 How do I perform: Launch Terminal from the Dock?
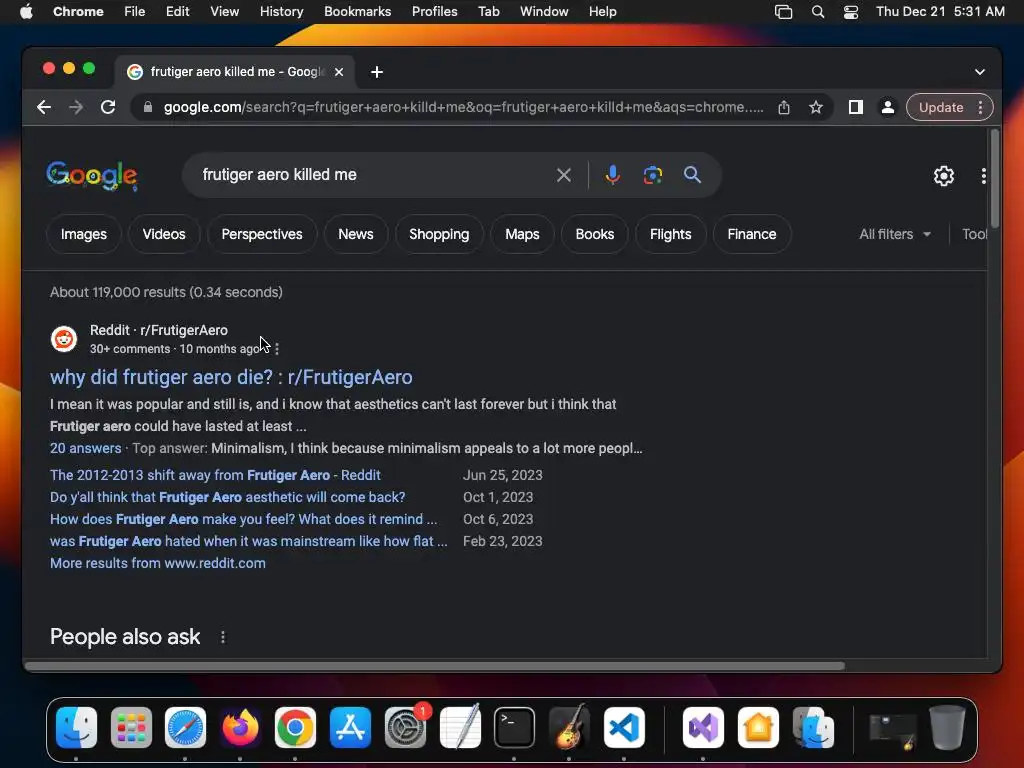pos(515,728)
